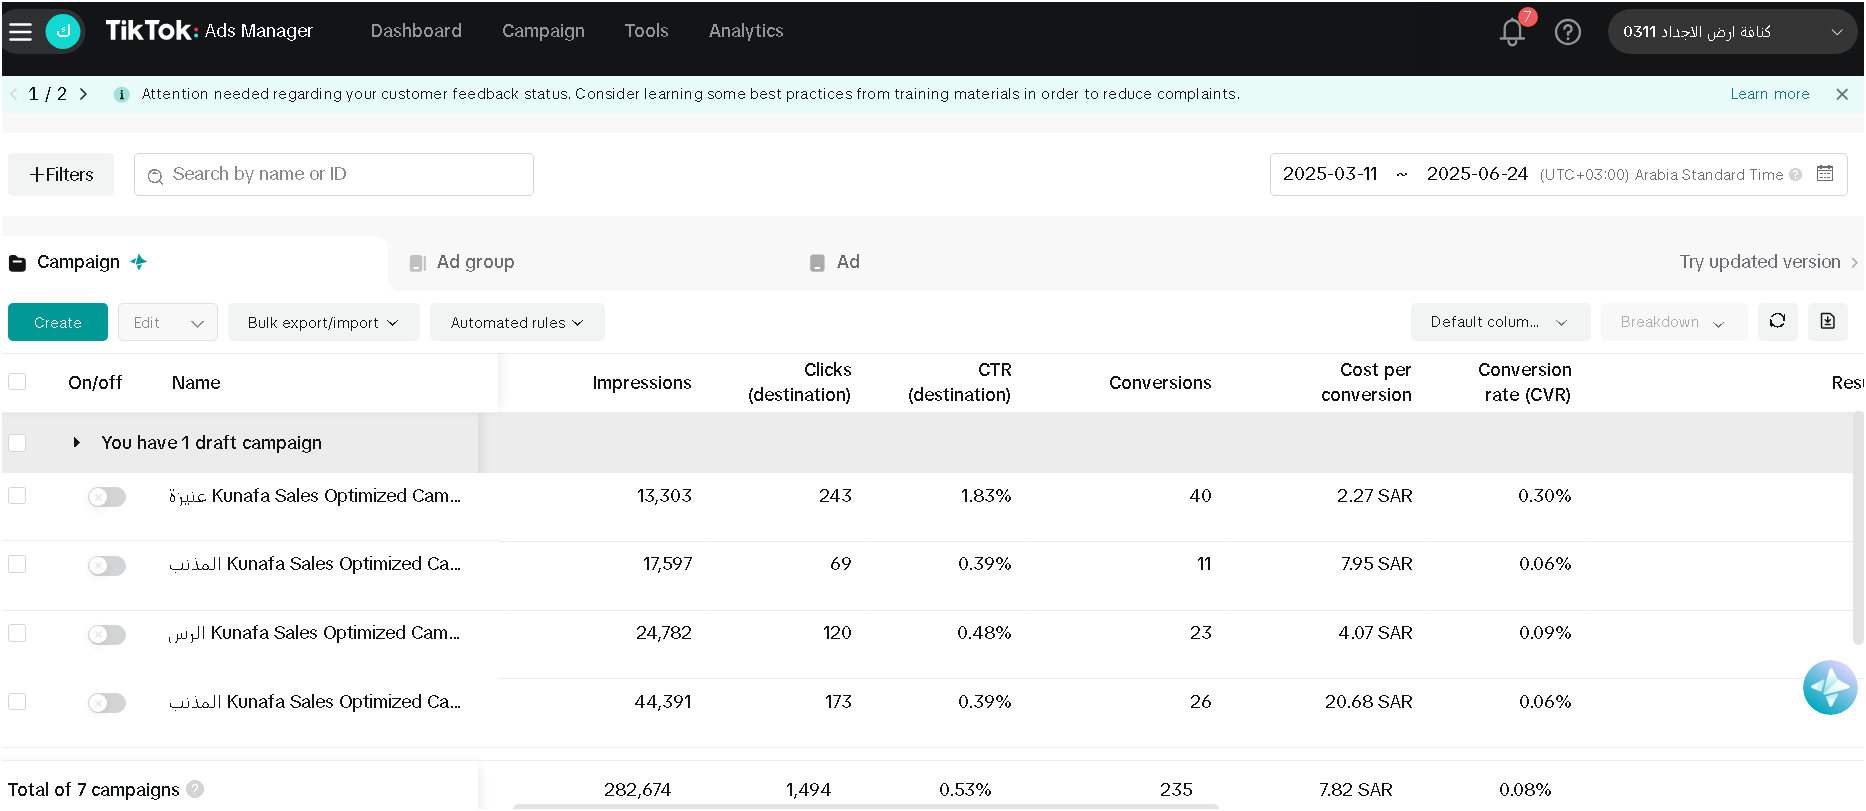Click the export report file icon
This screenshot has height=811, width=1866.
click(1828, 322)
